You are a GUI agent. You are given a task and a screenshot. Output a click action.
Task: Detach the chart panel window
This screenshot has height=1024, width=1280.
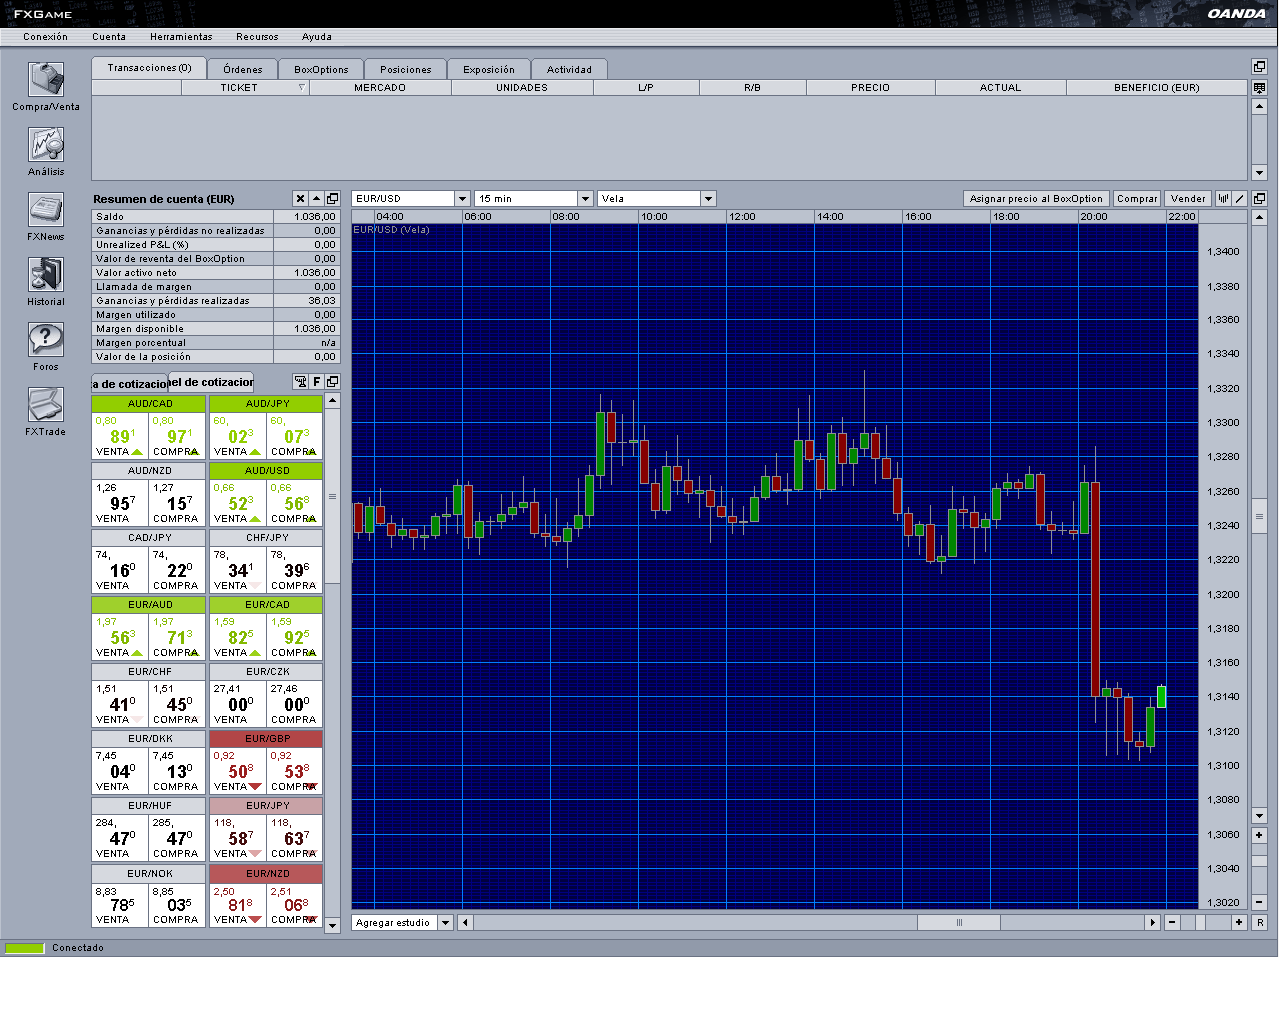[x=1259, y=199]
